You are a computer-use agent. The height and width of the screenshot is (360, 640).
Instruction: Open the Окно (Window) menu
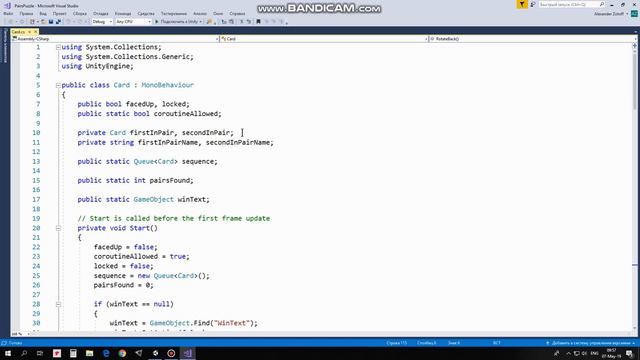218,13
